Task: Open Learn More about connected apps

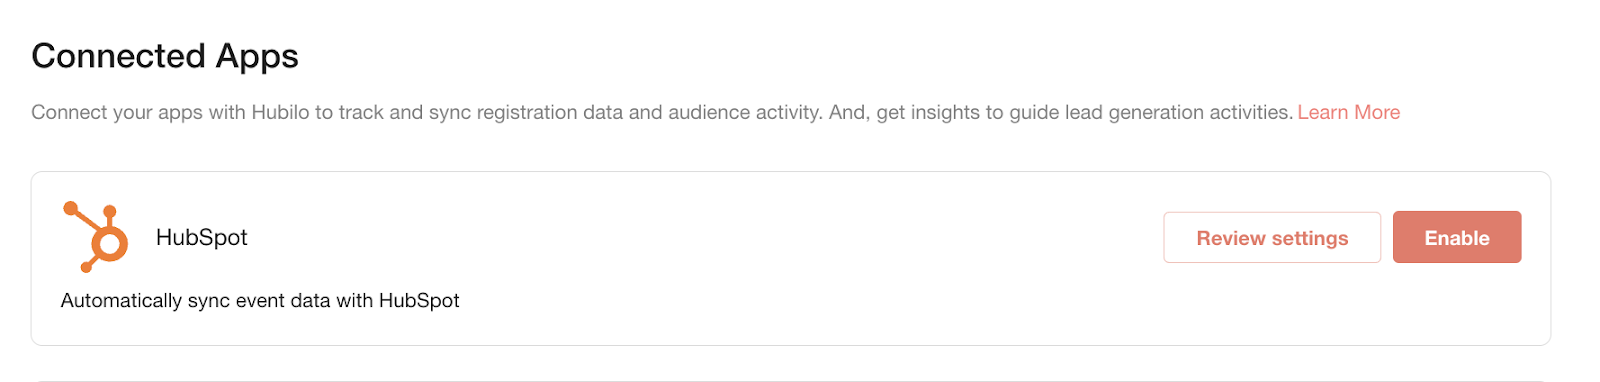Action: (x=1348, y=112)
